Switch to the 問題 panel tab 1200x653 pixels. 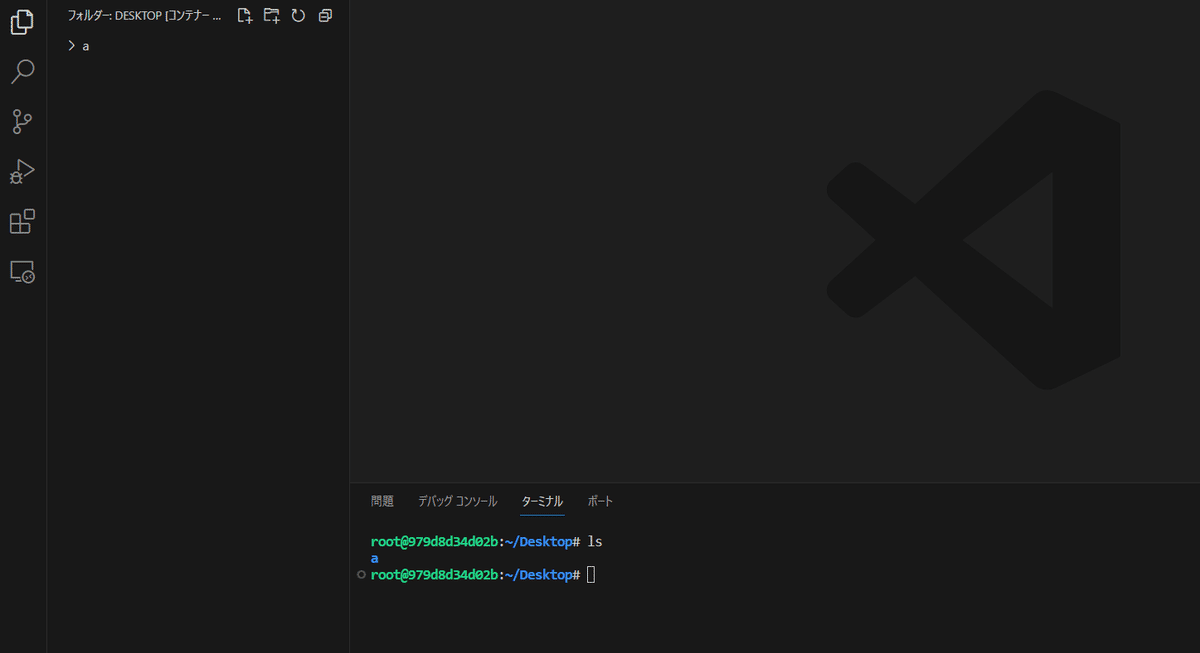pyautogui.click(x=382, y=501)
